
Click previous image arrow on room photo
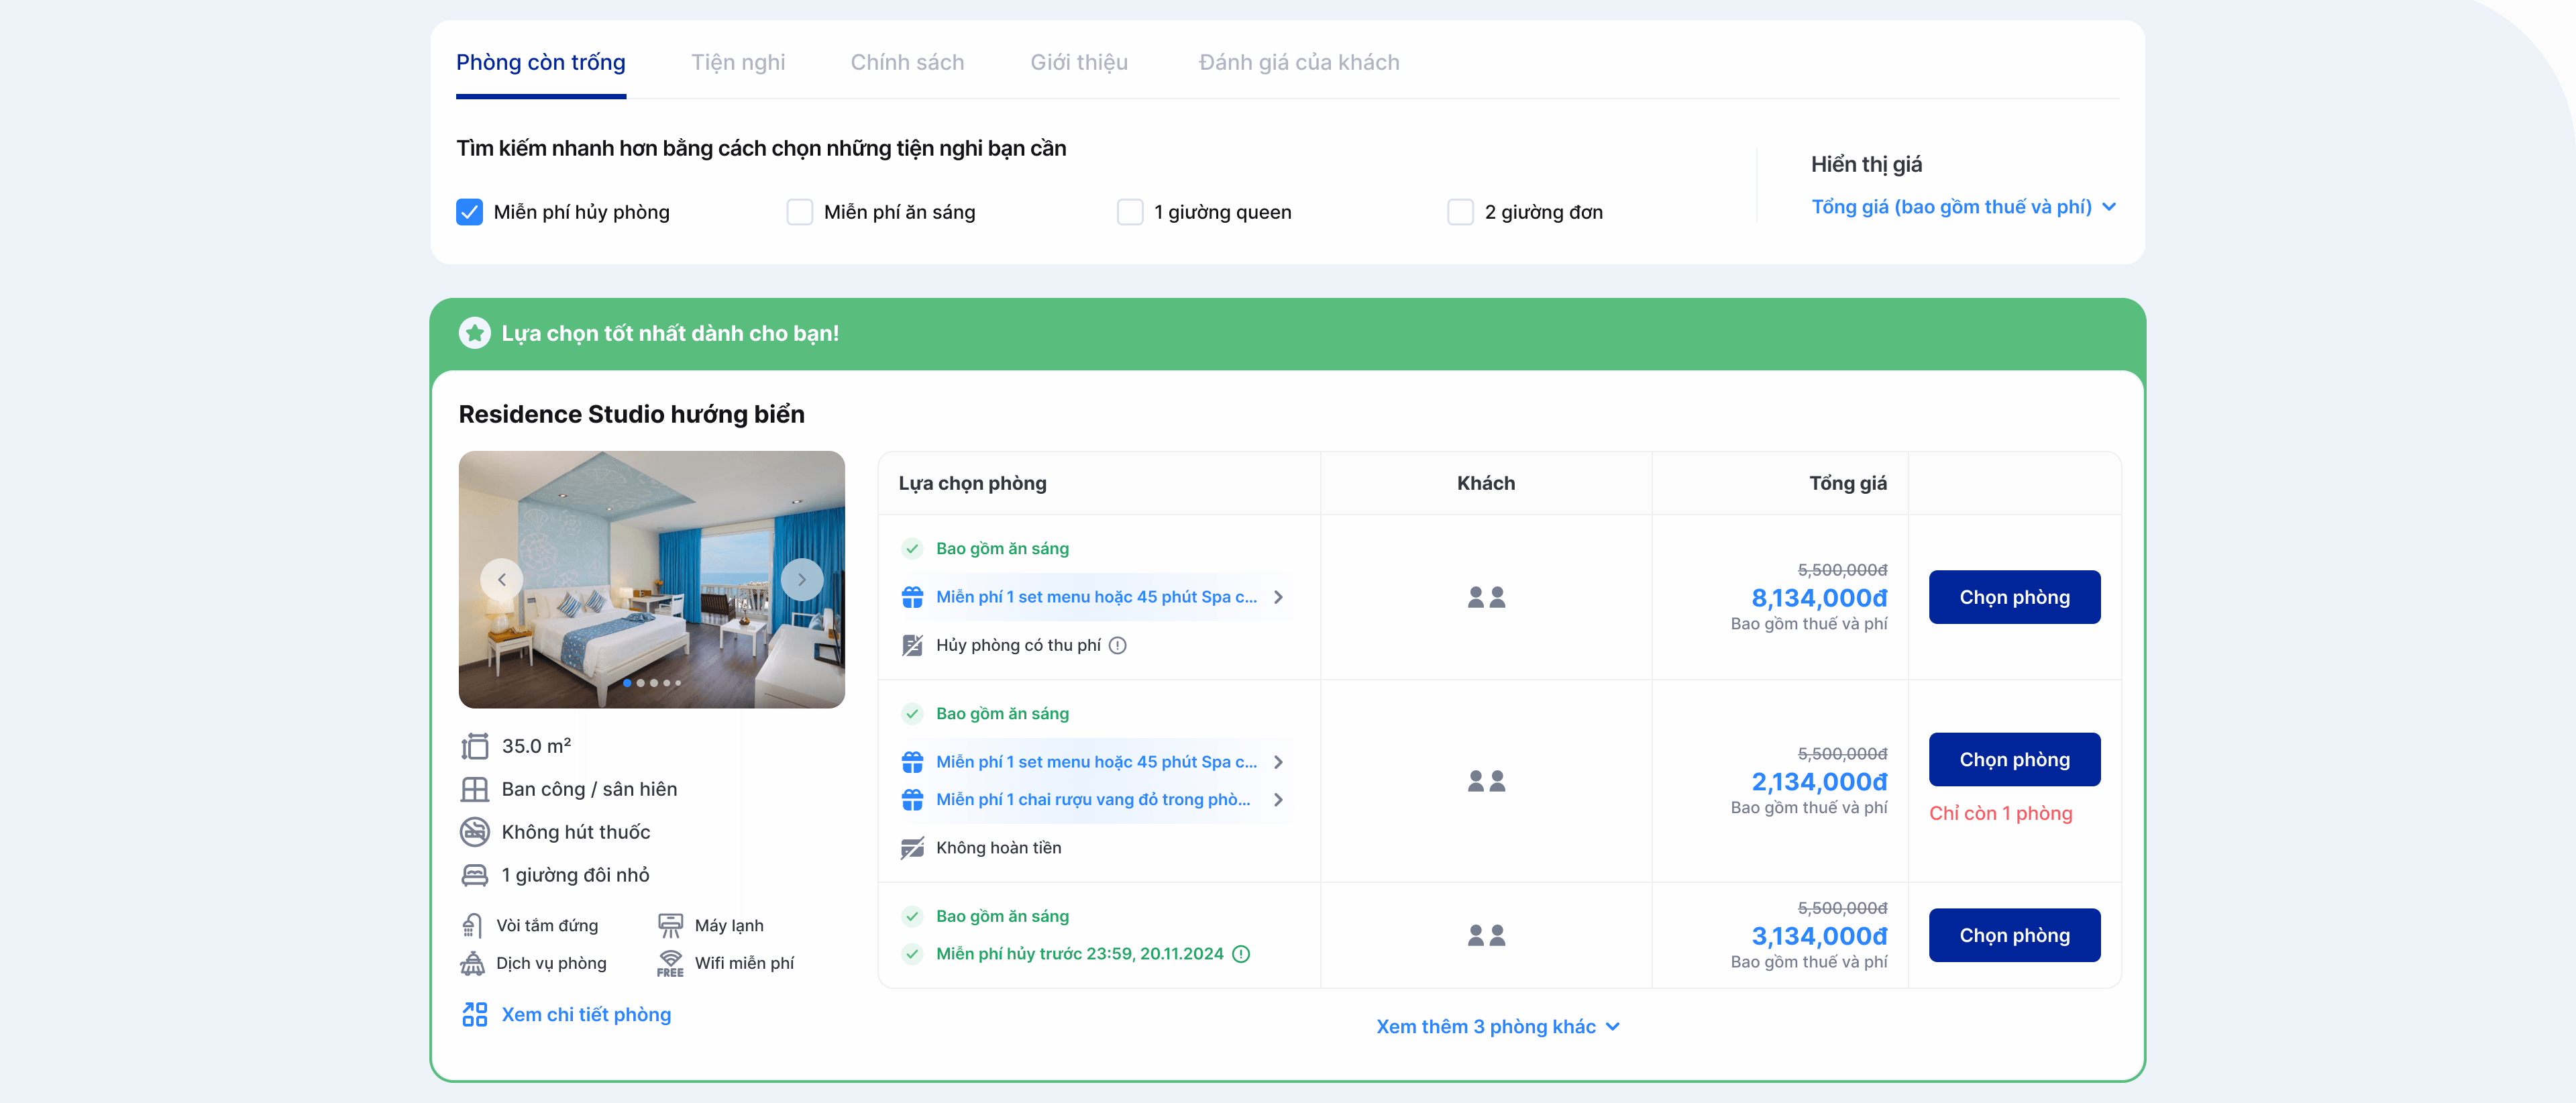502,579
